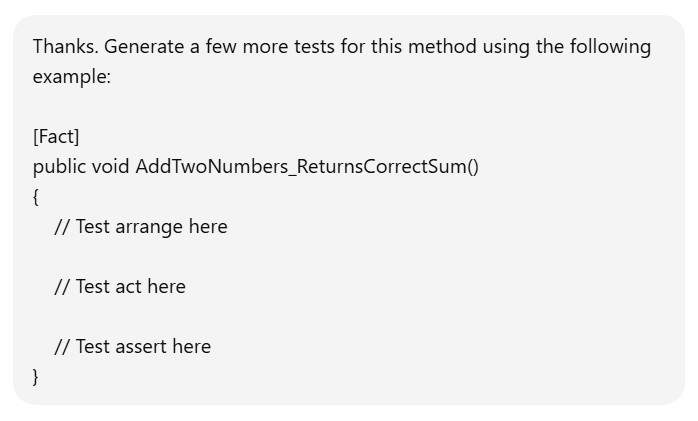Viewport: 698px width, 421px height.
Task: Click the "// Test assert here" comment
Action: [x=133, y=347]
